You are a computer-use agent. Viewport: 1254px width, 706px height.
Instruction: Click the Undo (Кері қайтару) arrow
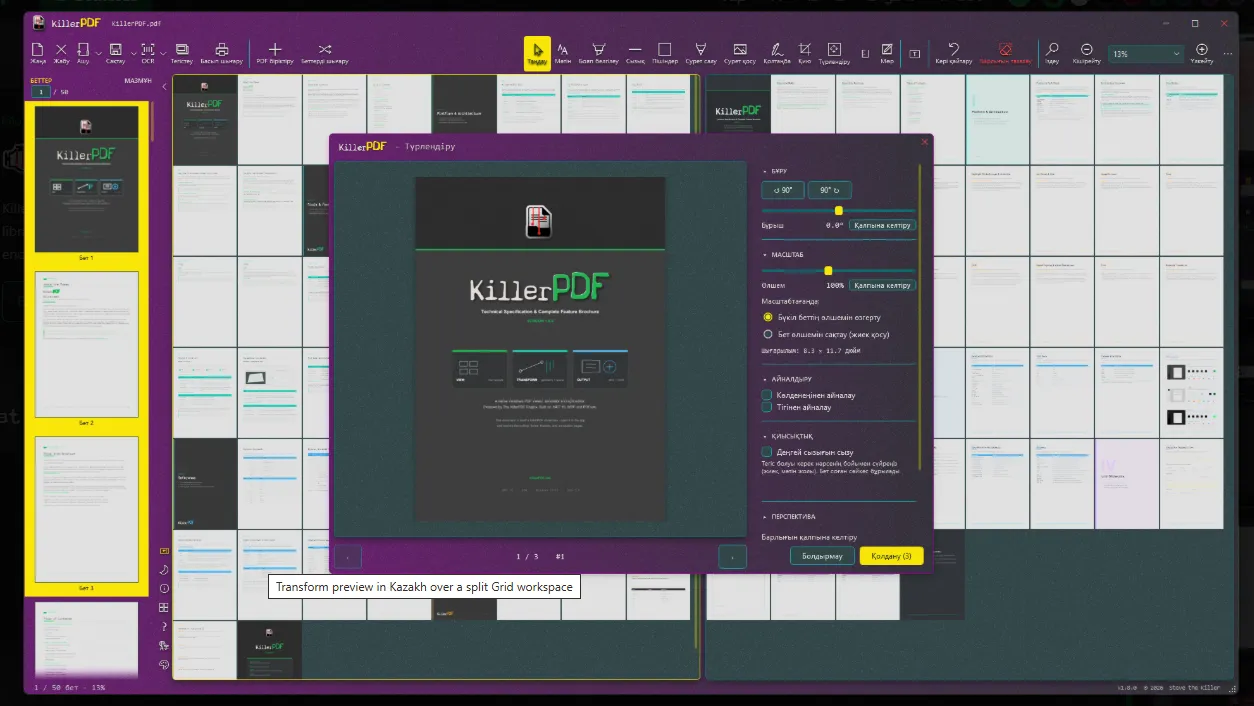pyautogui.click(x=953, y=49)
